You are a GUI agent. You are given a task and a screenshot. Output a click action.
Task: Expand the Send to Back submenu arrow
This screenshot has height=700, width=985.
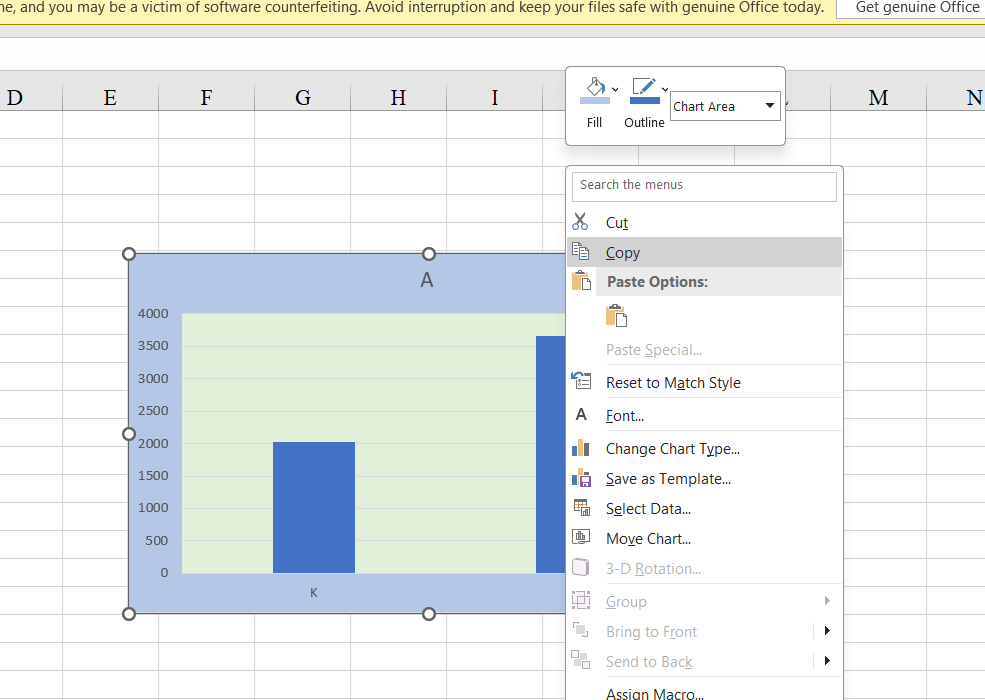pyautogui.click(x=827, y=660)
